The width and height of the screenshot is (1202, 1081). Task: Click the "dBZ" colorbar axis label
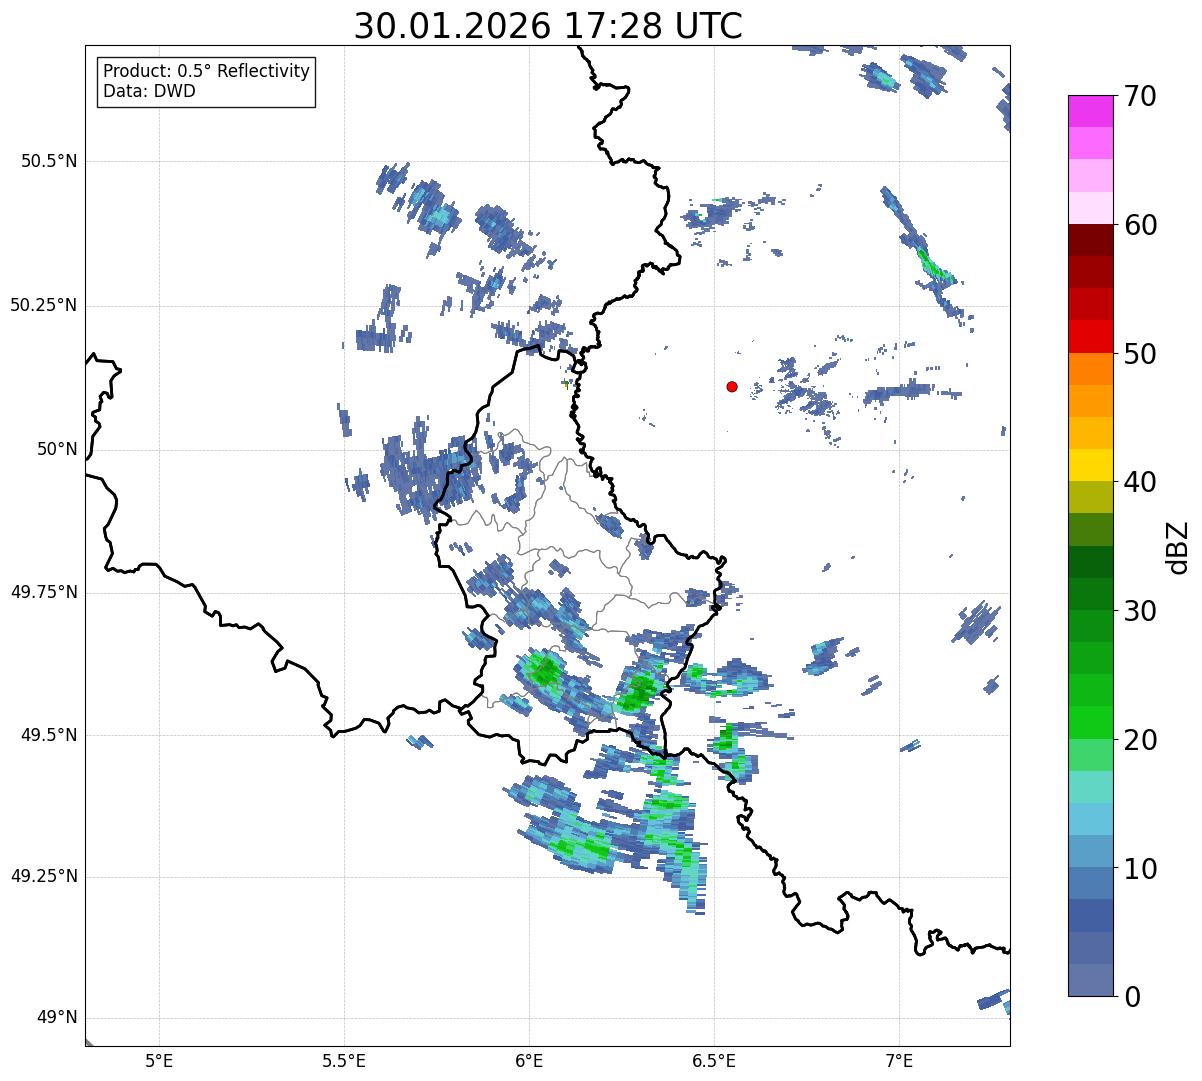tap(1178, 546)
